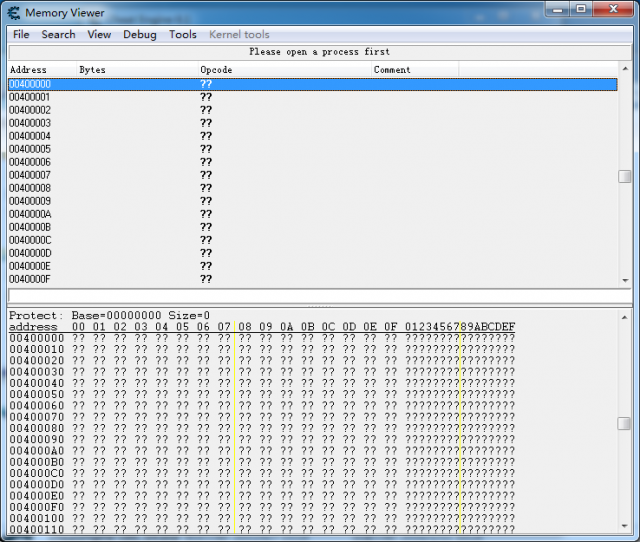Click the Protect Base Size info line
The width and height of the screenshot is (640, 542).
[109, 315]
